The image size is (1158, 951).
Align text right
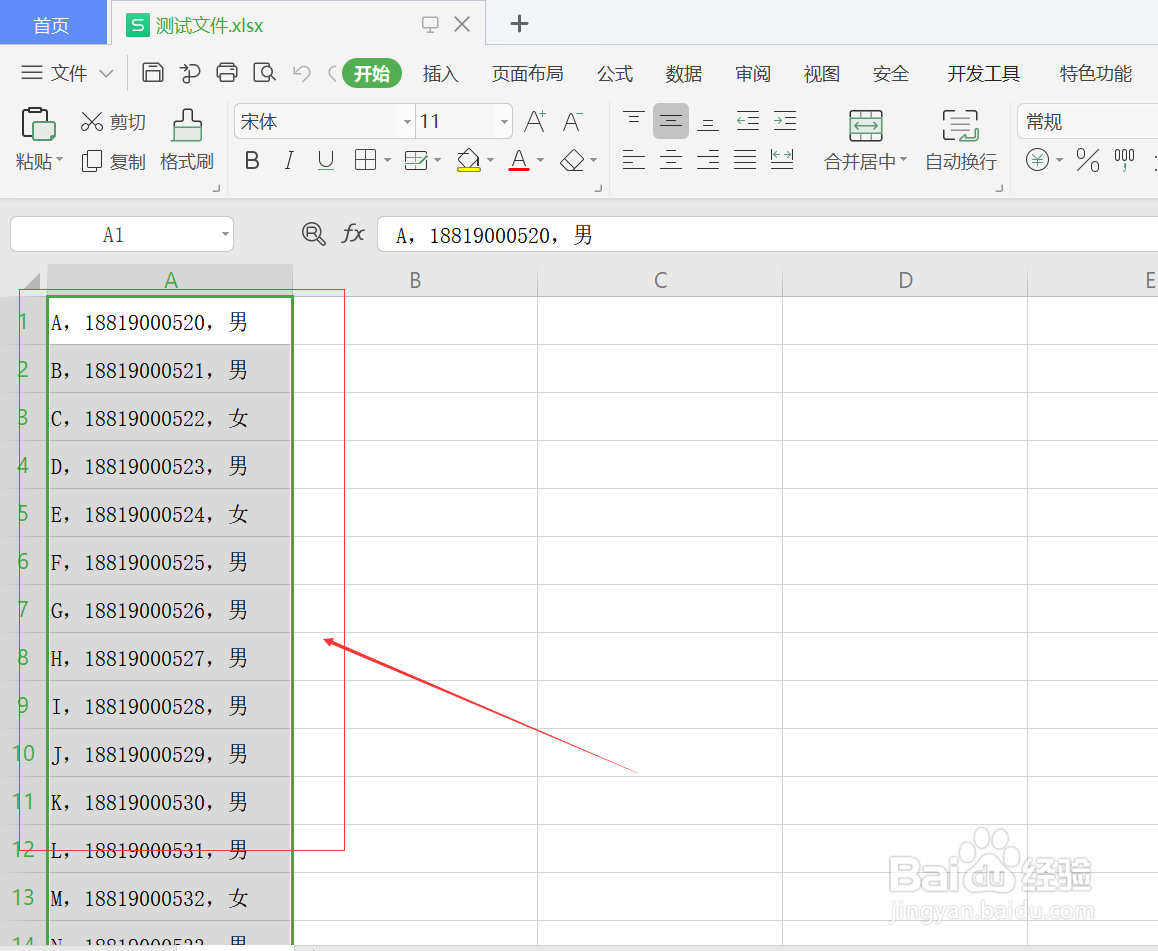[x=708, y=159]
